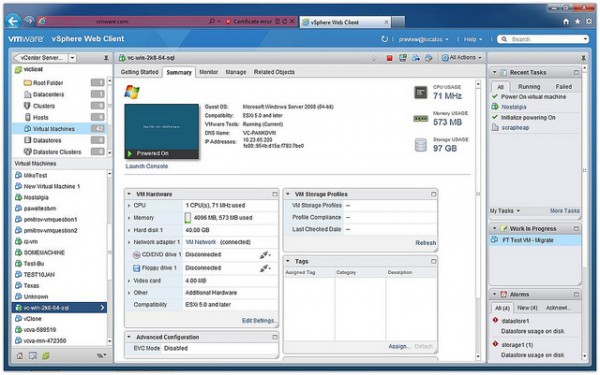
Task: Pin the vCenter navigator panel
Action: (x=106, y=58)
